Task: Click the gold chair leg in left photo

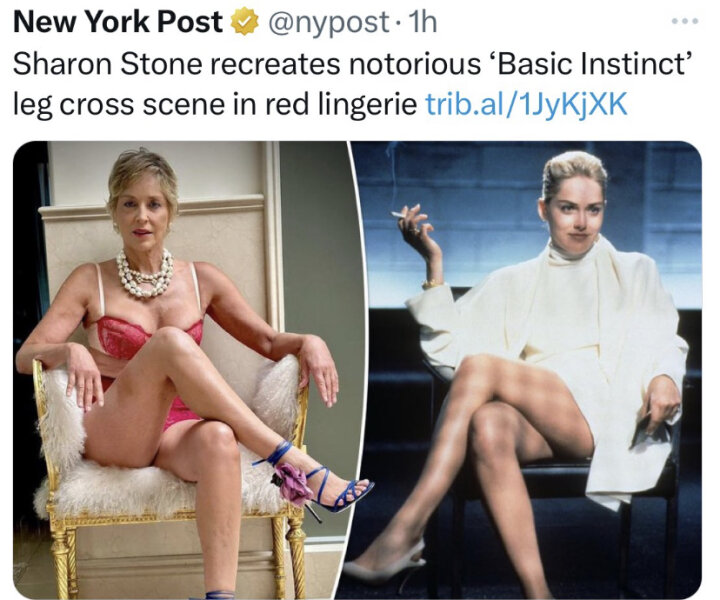Action: [x=63, y=558]
